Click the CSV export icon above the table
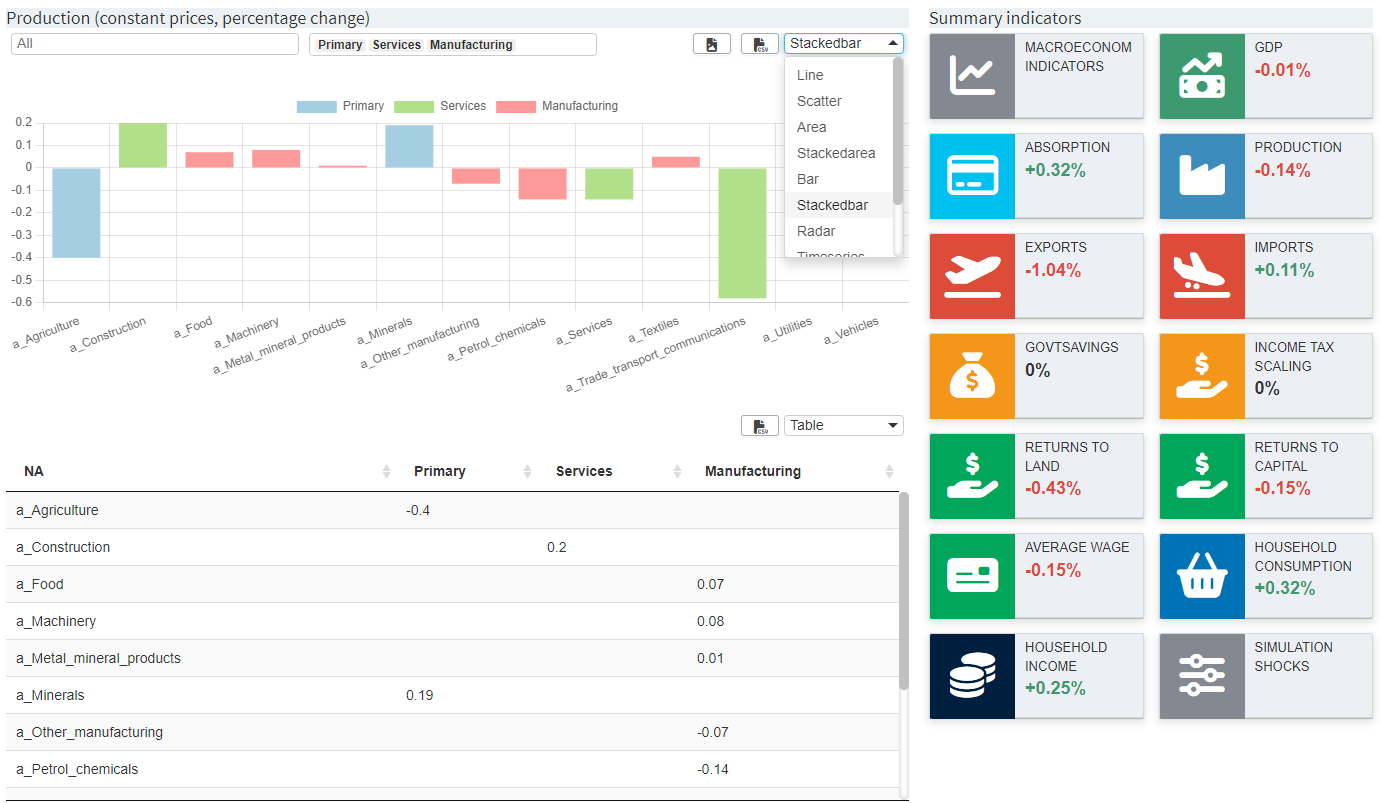1380x803 pixels. (760, 425)
